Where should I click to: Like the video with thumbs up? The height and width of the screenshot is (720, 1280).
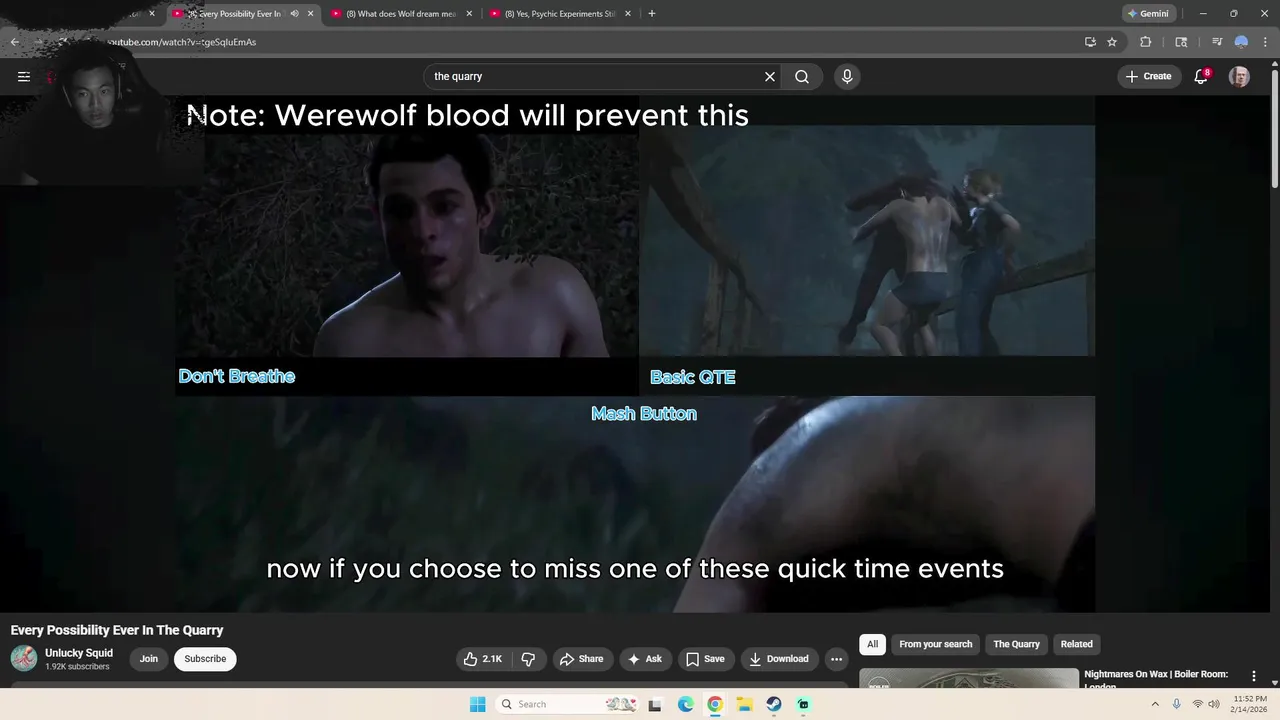(482, 659)
